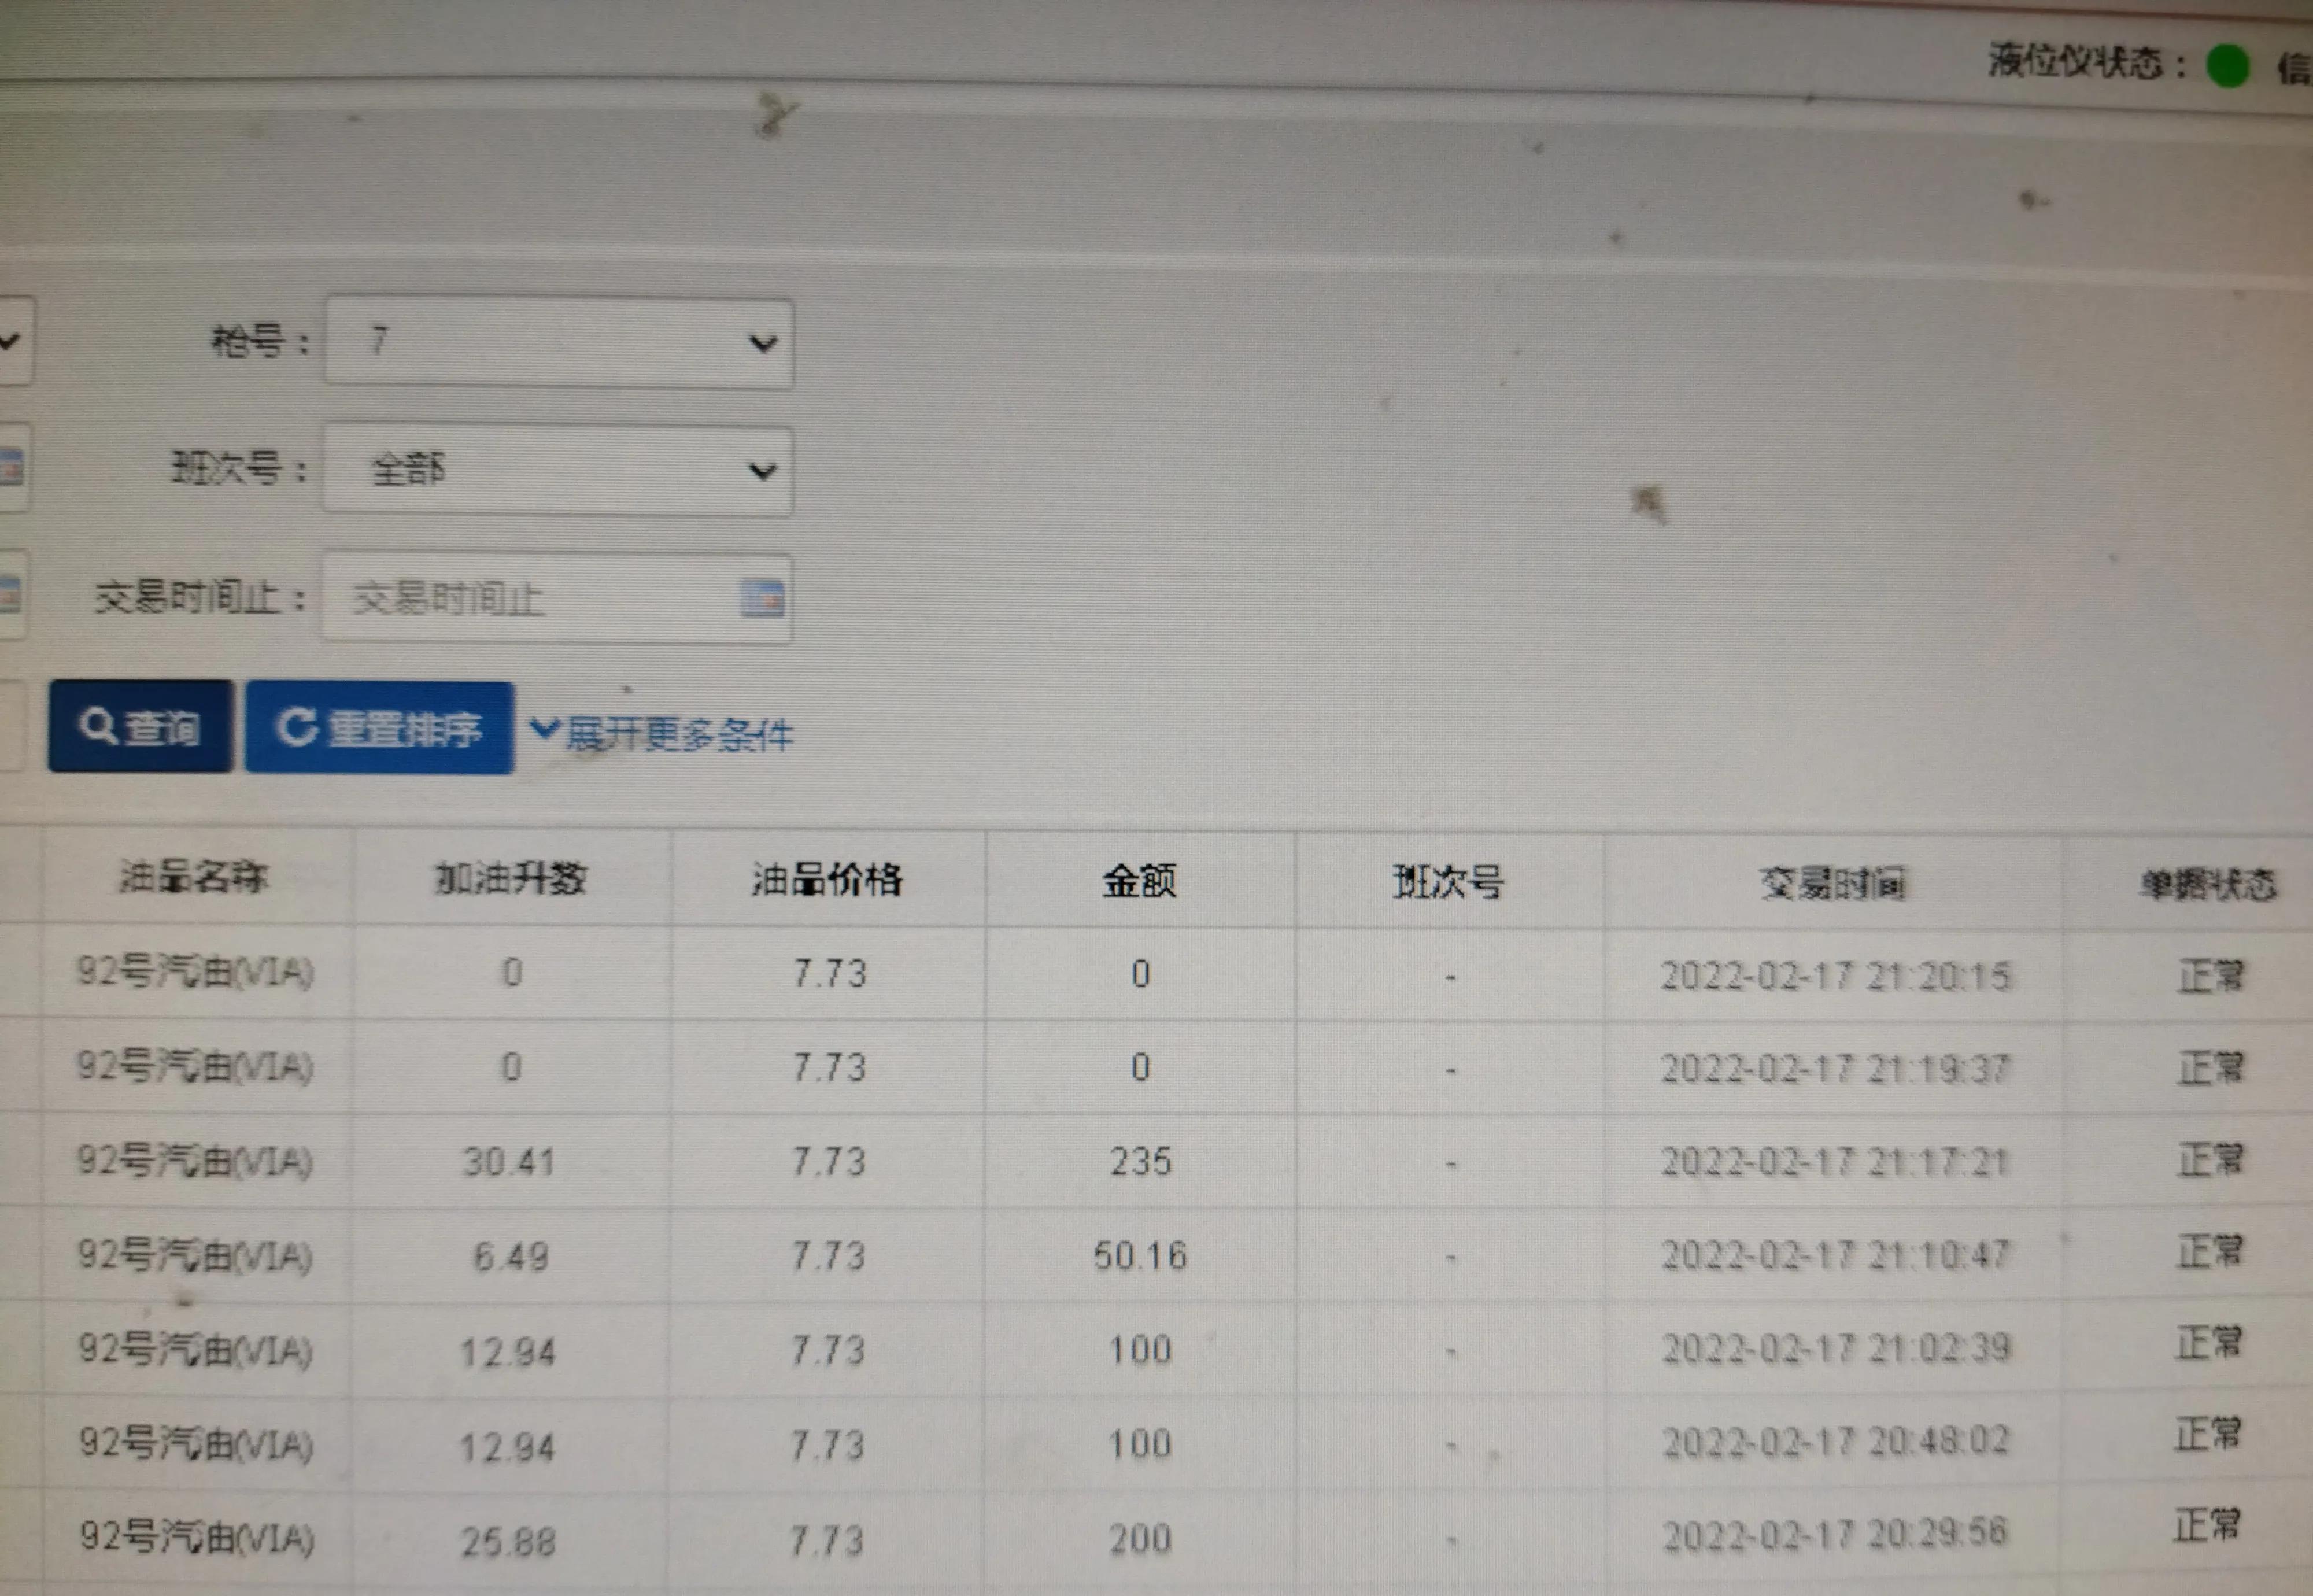Select the cell with 6.49 liters
Image resolution: width=2313 pixels, height=1596 pixels.
pos(511,1256)
